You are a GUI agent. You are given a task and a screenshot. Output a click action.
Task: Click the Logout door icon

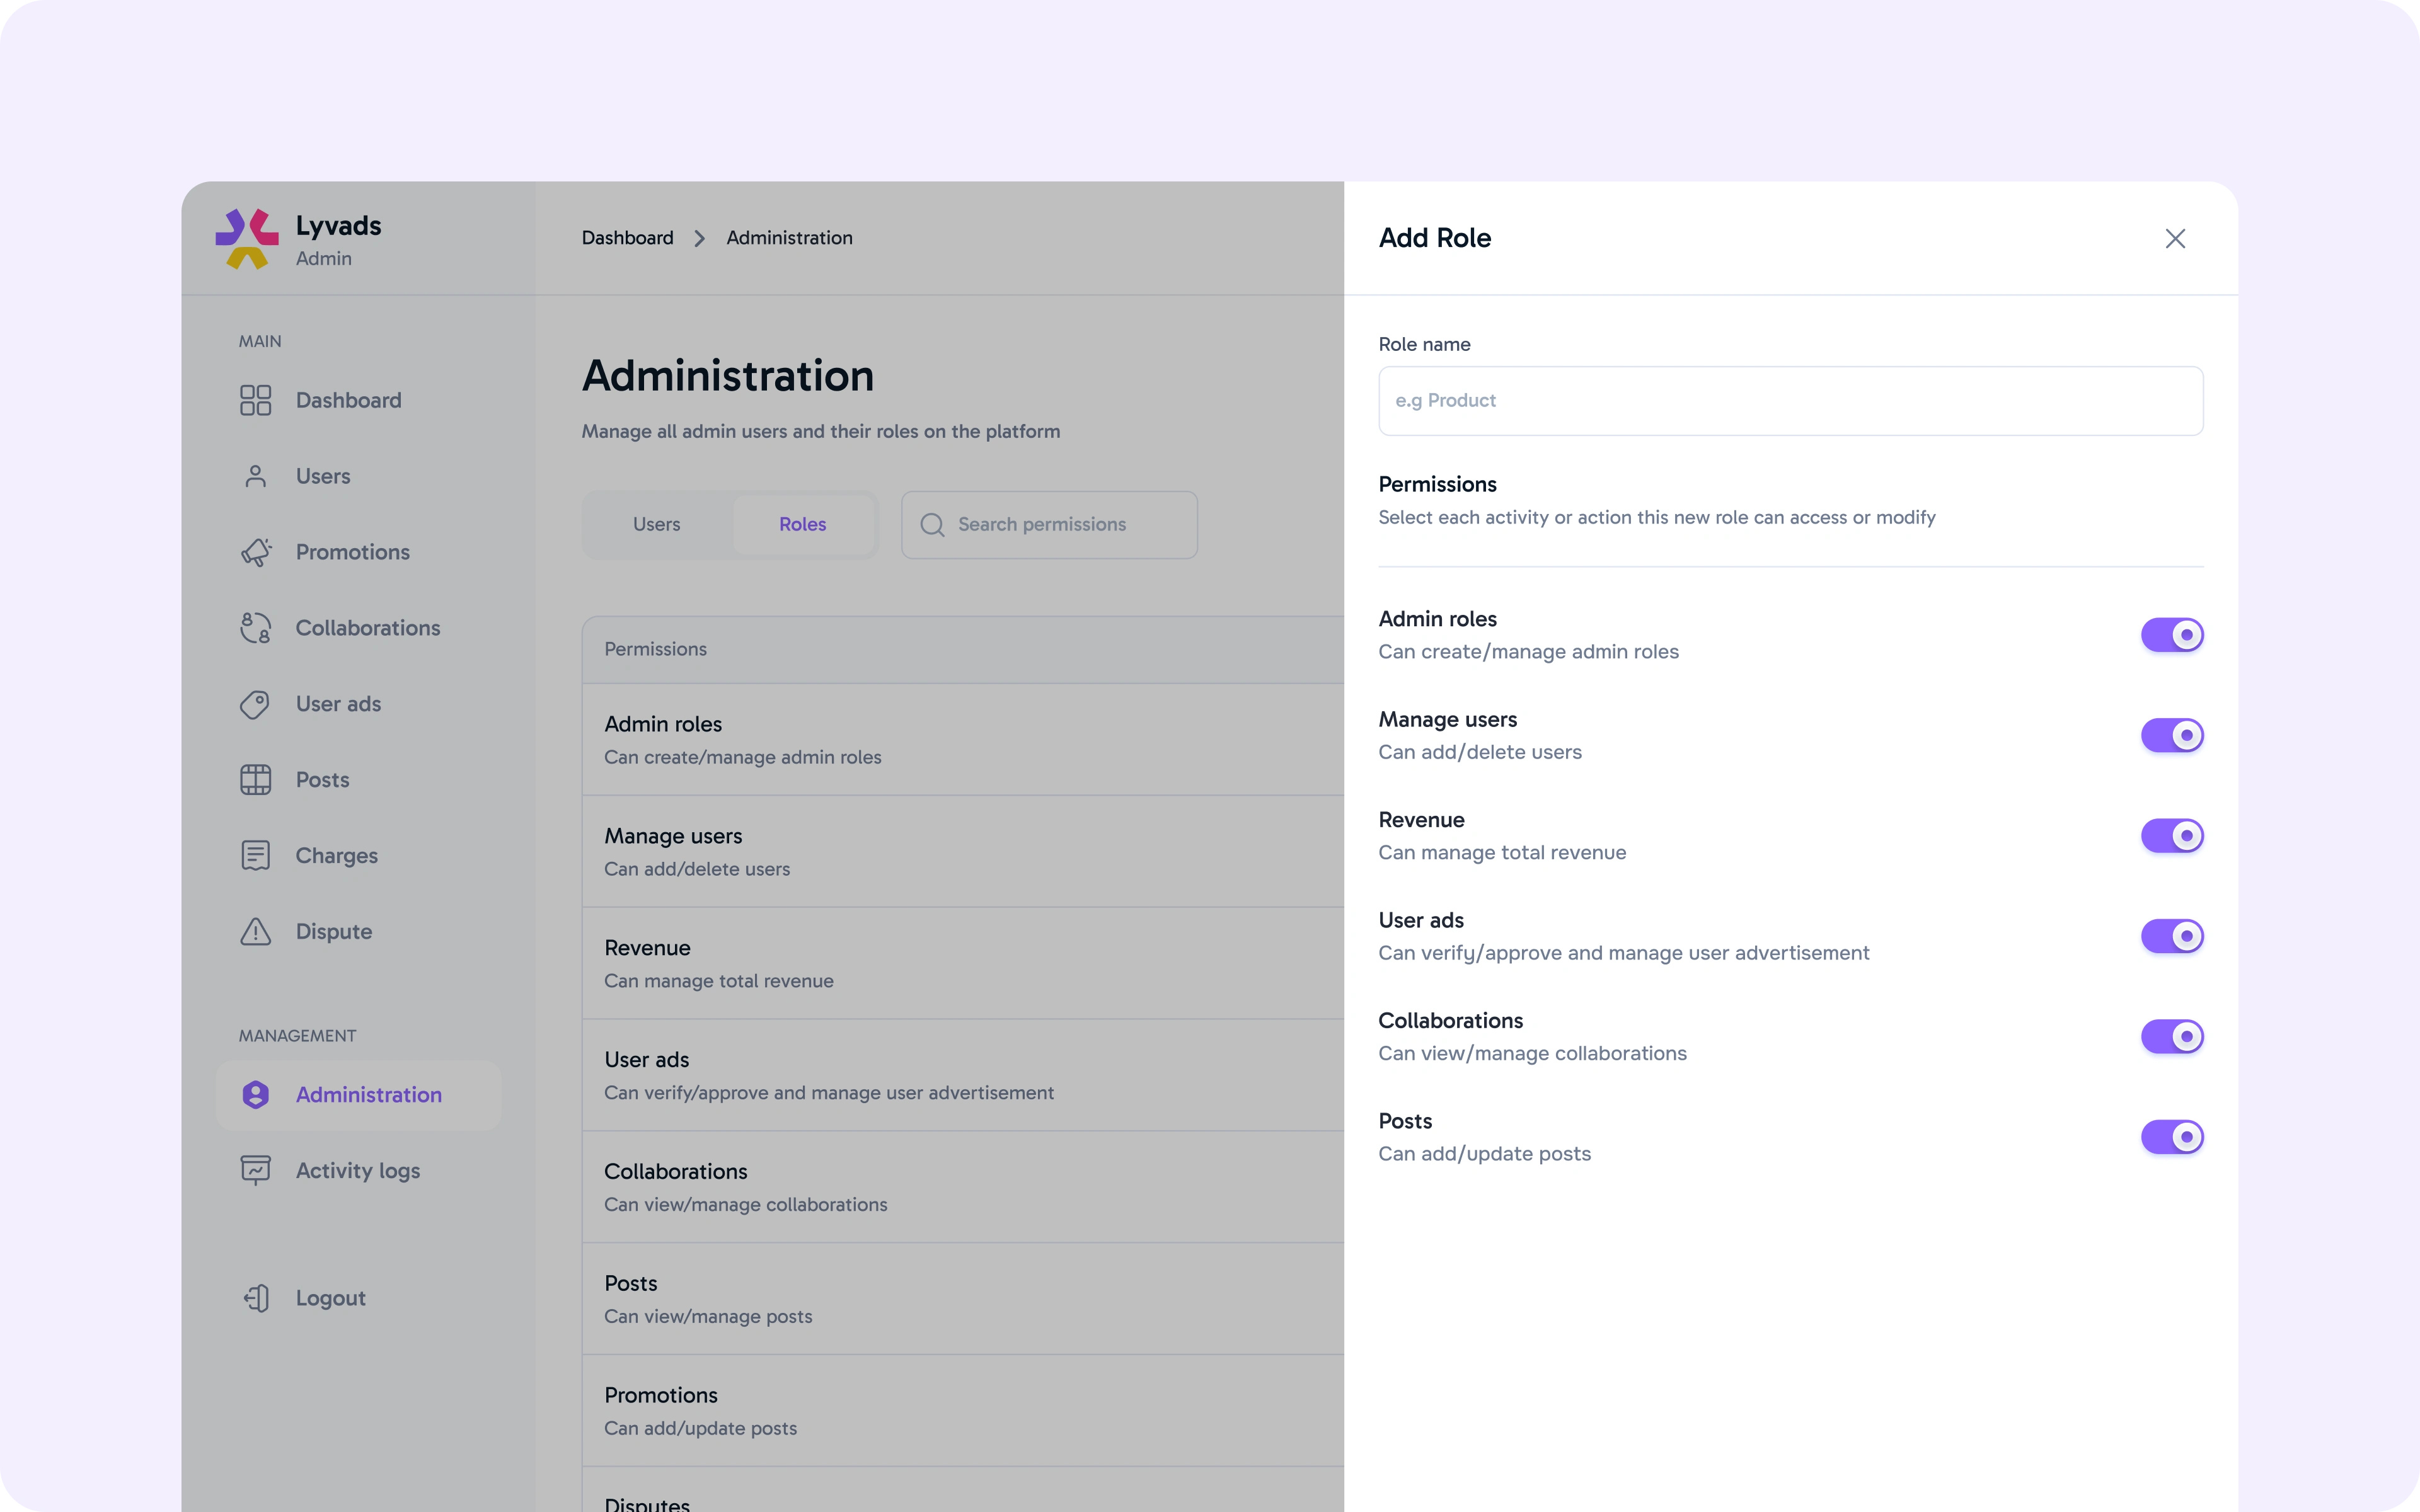pos(255,1298)
